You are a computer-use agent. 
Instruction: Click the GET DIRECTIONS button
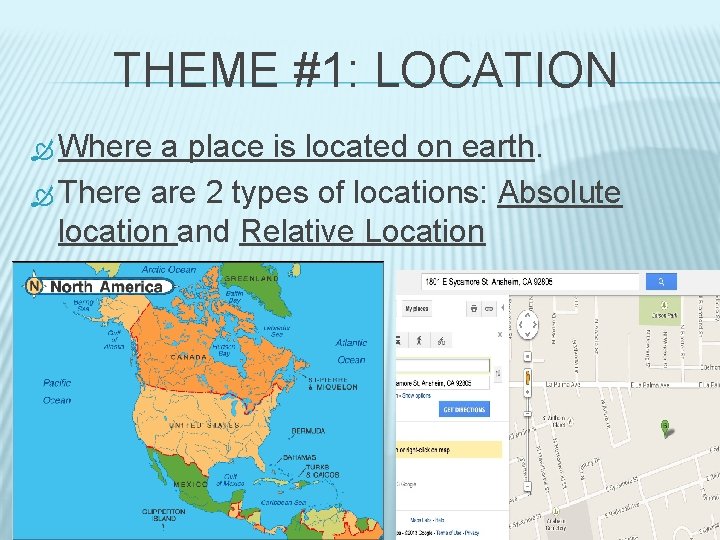pyautogui.click(x=464, y=409)
